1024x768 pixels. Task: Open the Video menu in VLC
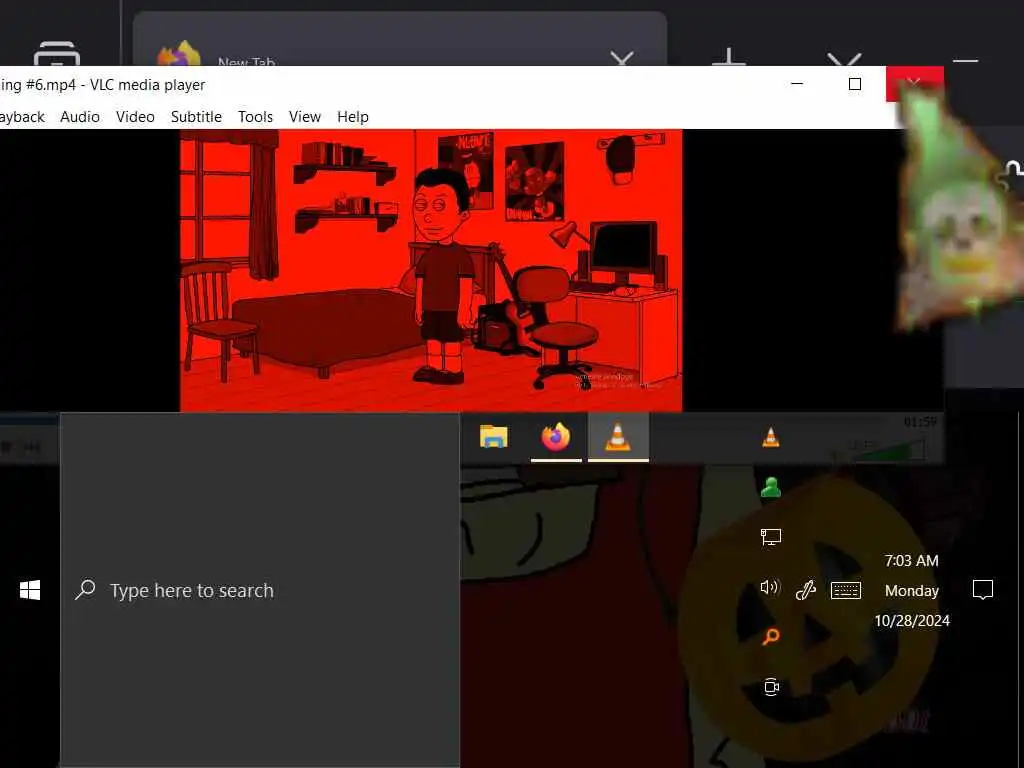135,117
